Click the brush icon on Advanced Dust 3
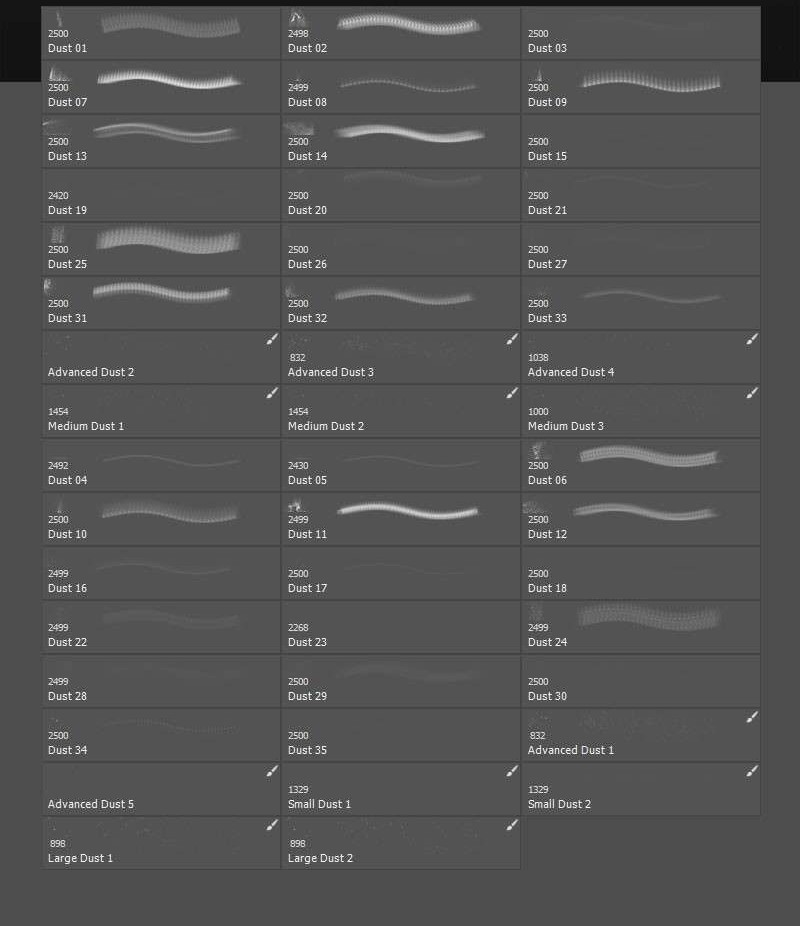This screenshot has height=926, width=800. point(512,340)
